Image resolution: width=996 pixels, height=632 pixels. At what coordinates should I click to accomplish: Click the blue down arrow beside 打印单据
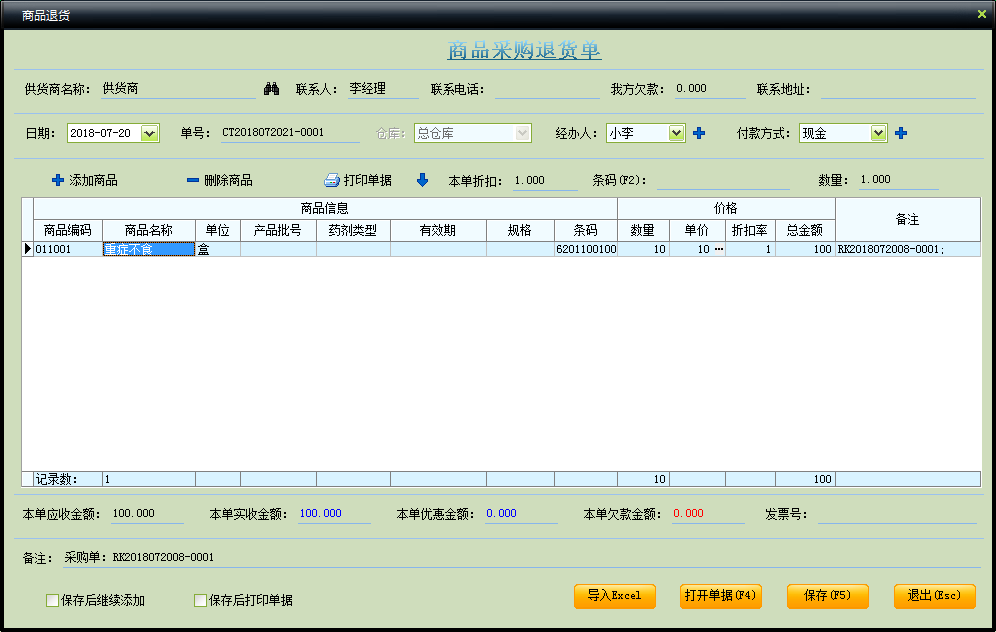coord(422,180)
